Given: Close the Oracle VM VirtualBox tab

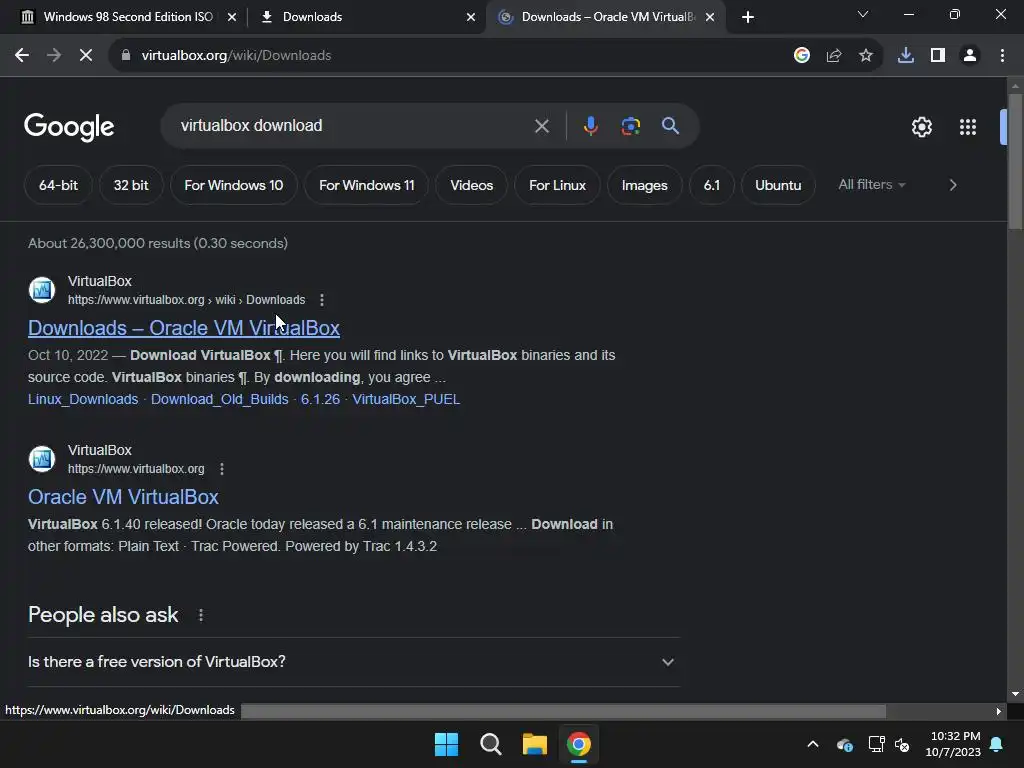Looking at the screenshot, I should (710, 17).
